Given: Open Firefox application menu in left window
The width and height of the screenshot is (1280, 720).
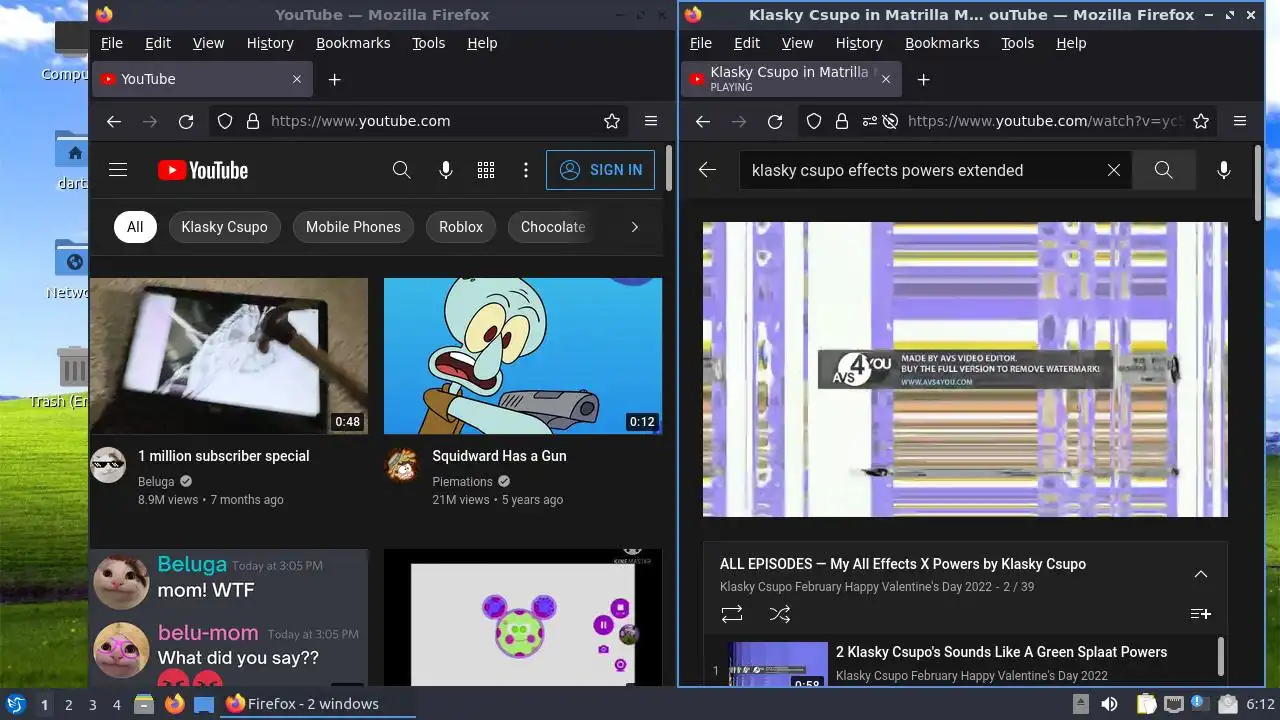Looking at the screenshot, I should click(x=651, y=121).
